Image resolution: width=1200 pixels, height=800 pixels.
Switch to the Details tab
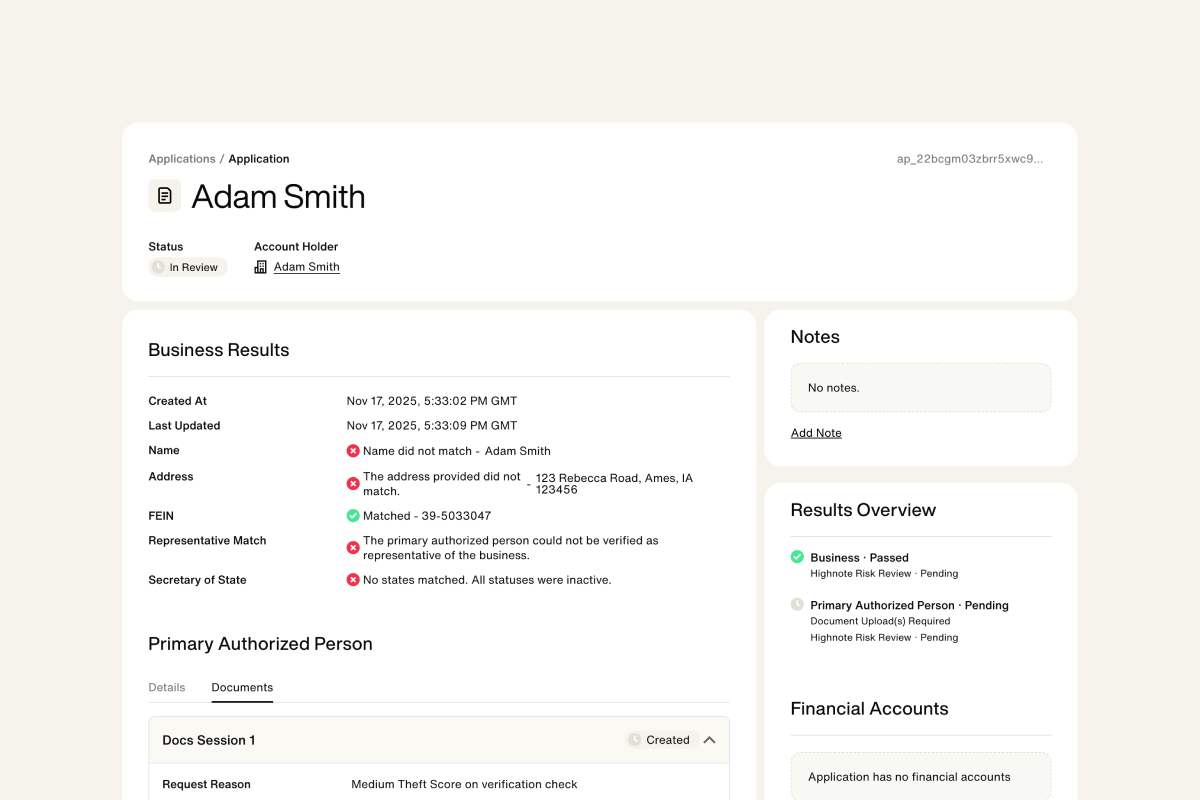167,688
